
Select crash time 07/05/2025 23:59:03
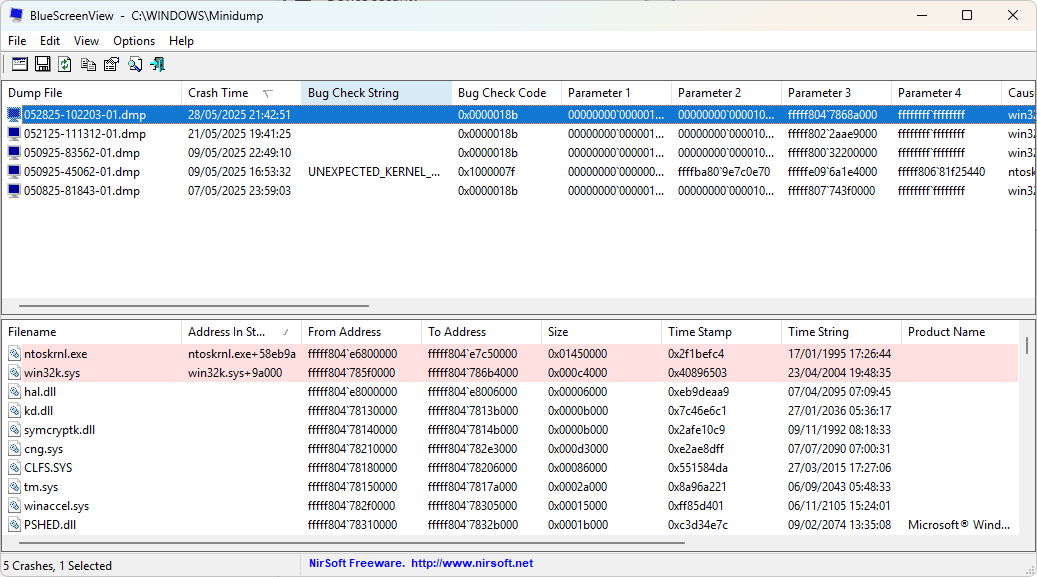pyautogui.click(x=239, y=191)
